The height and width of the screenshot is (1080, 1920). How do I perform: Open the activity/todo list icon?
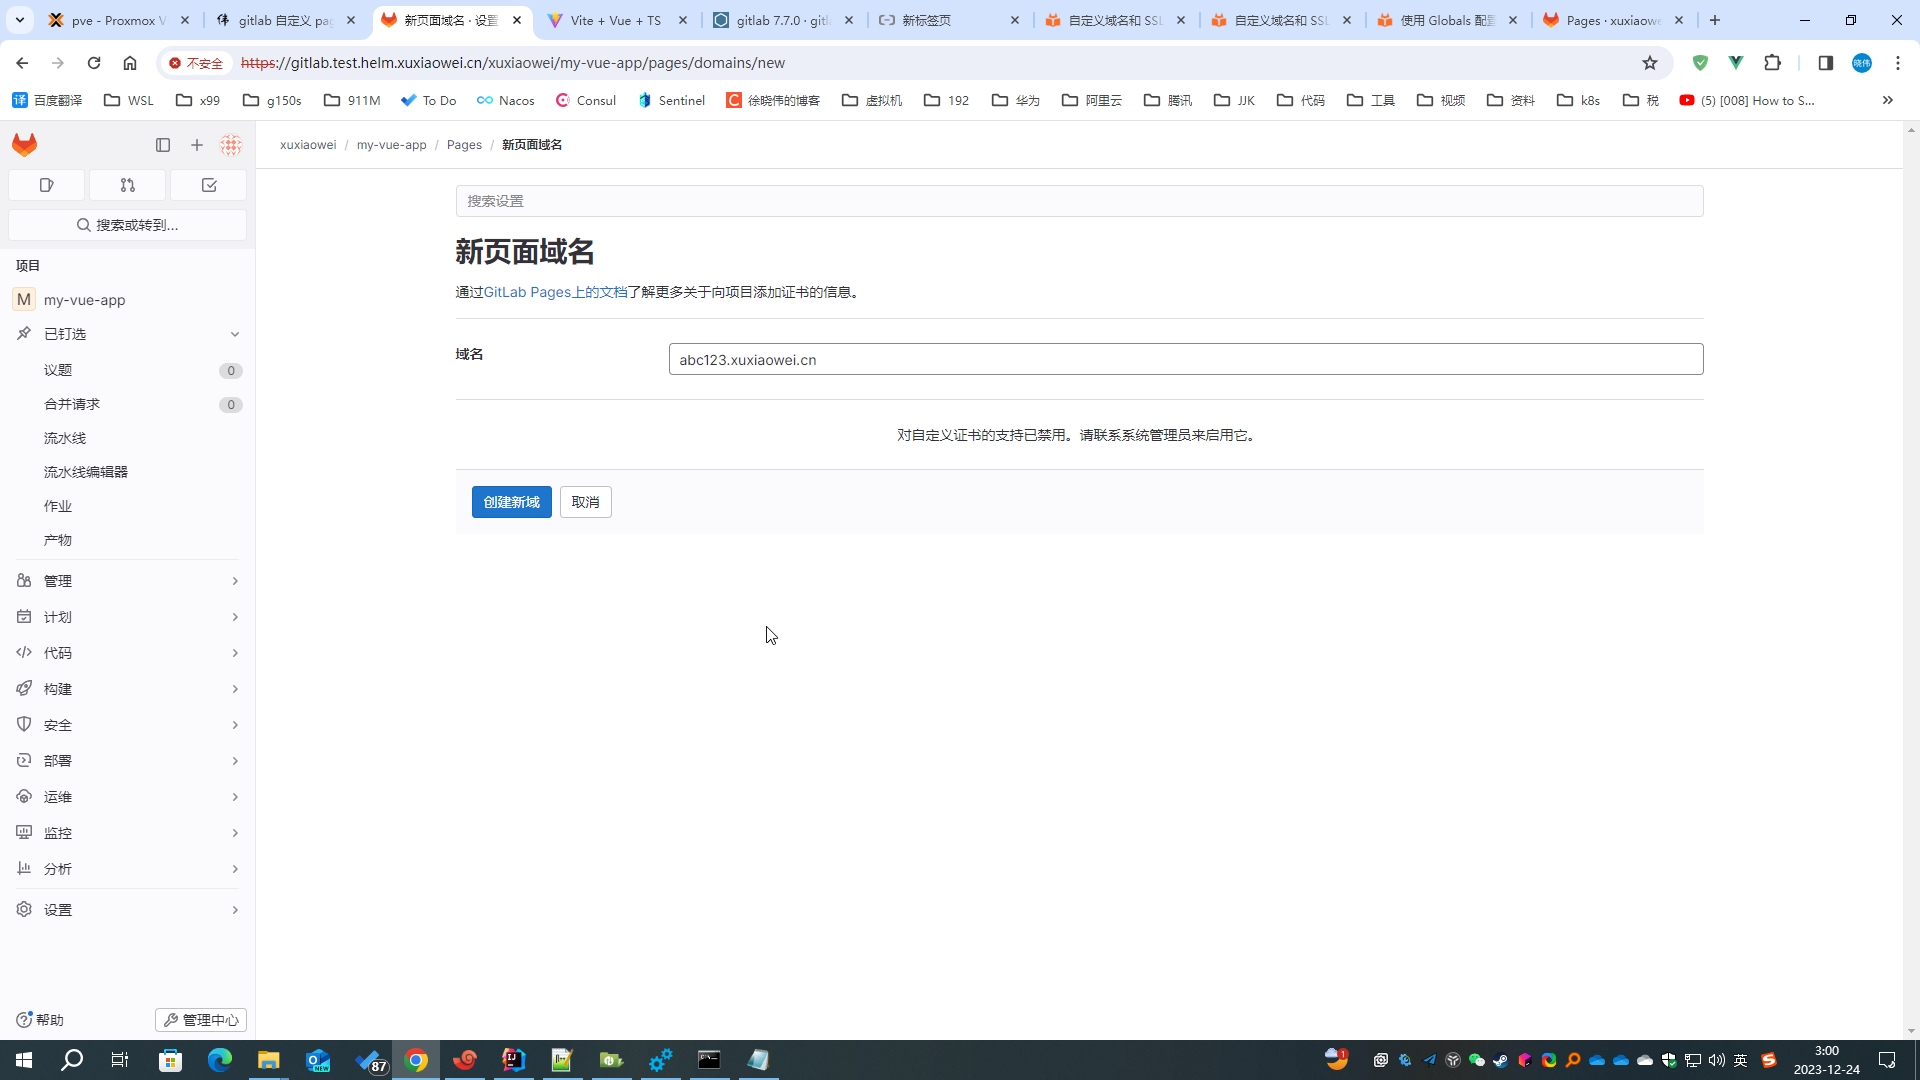208,185
